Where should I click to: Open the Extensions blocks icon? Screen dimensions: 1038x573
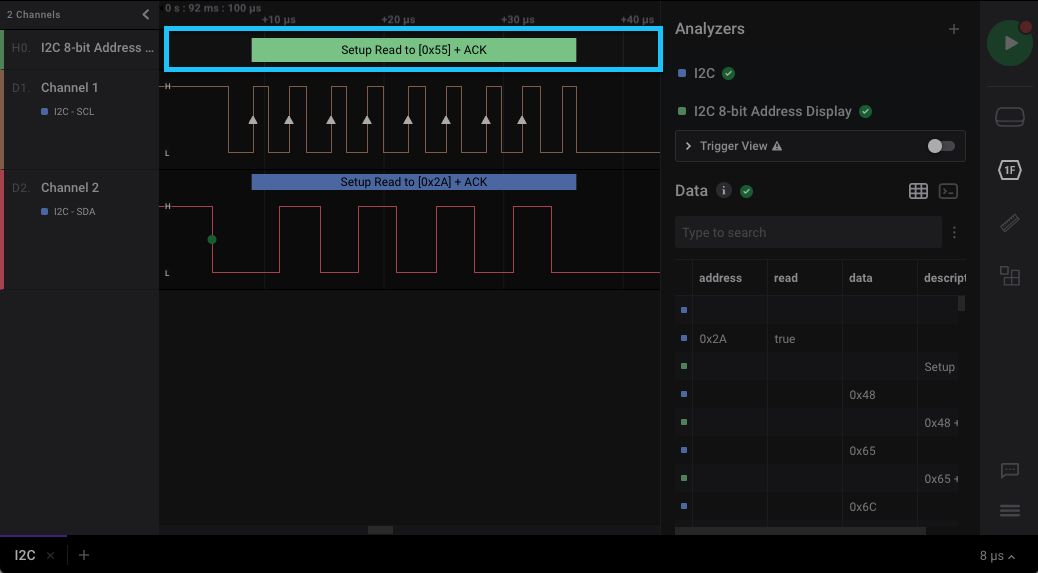click(1010, 276)
